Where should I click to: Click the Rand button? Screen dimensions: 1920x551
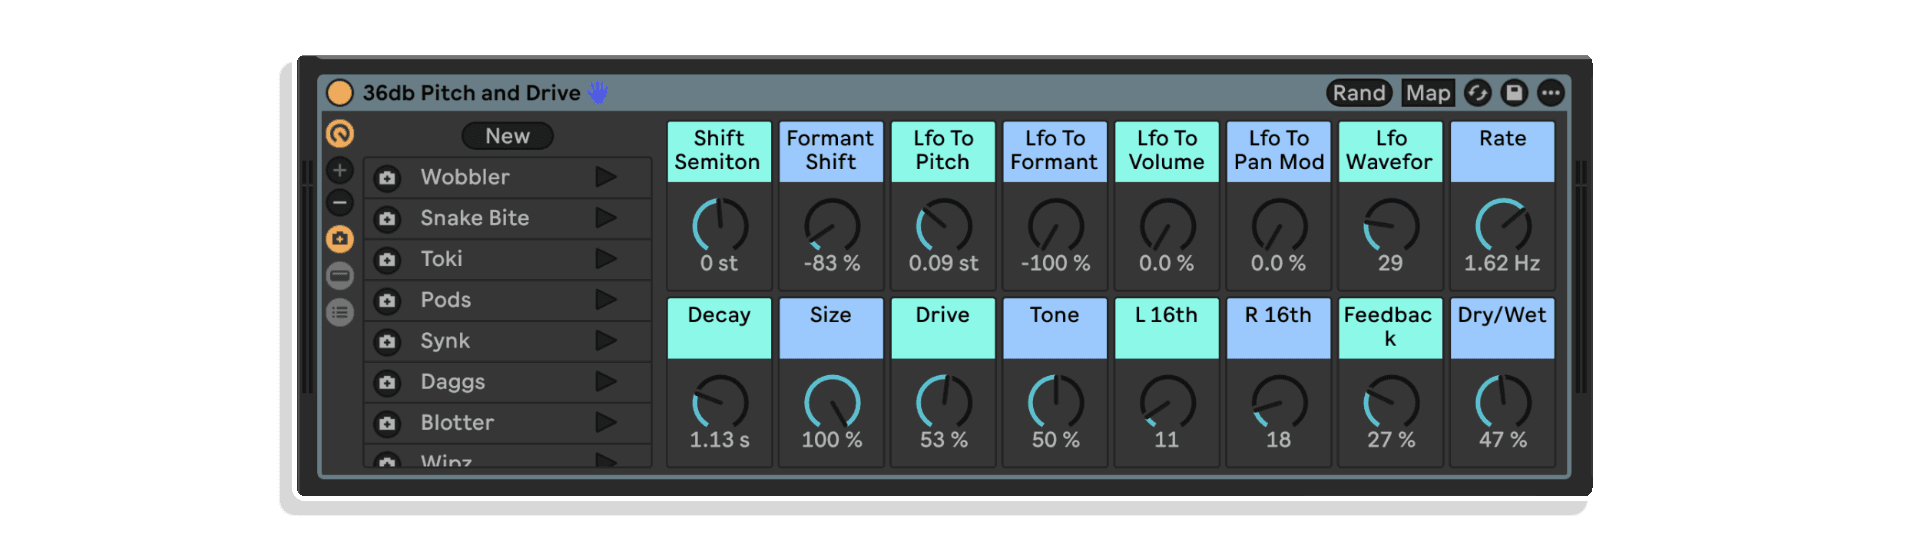(x=1359, y=93)
